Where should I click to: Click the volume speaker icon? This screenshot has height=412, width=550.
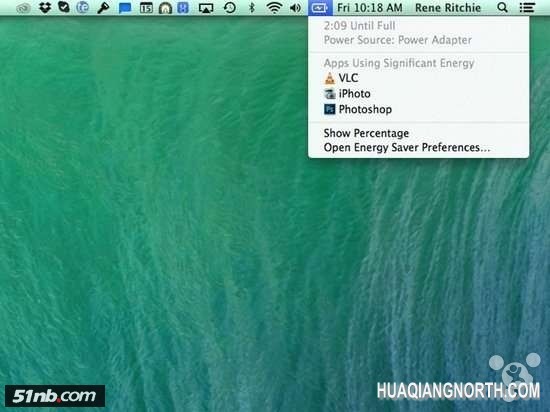coord(295,7)
